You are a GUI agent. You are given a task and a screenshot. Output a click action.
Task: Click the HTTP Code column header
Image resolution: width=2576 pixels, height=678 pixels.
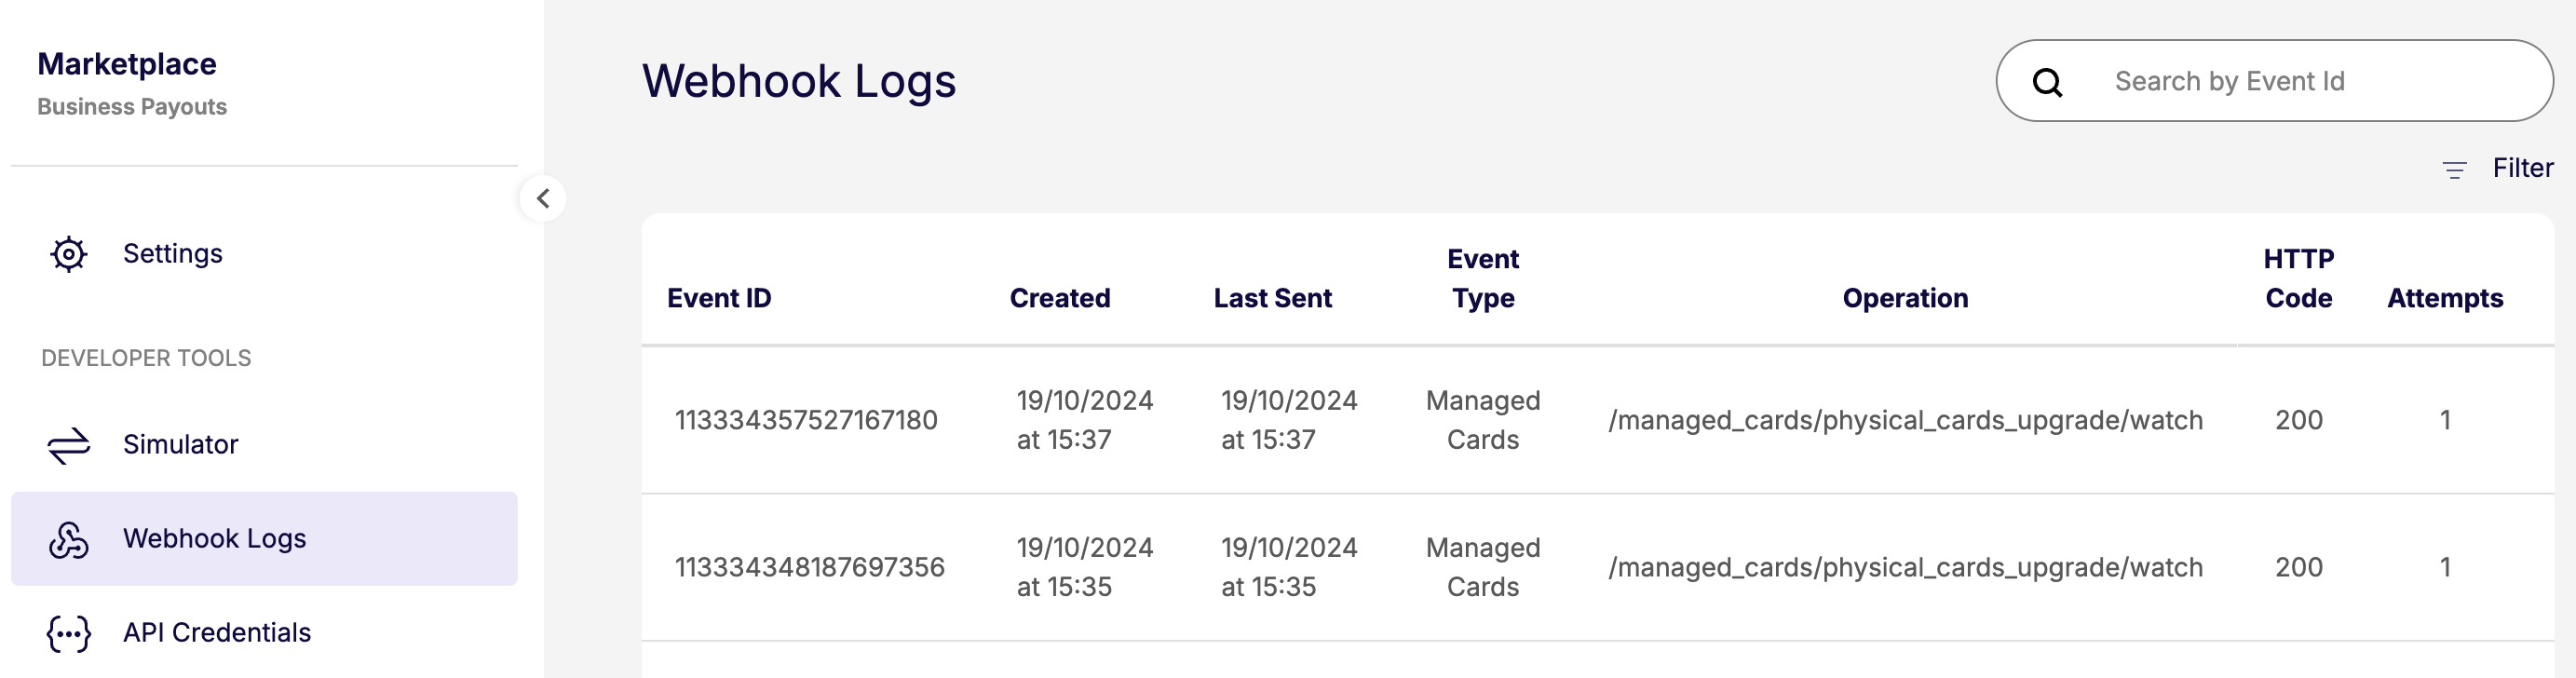[2298, 279]
